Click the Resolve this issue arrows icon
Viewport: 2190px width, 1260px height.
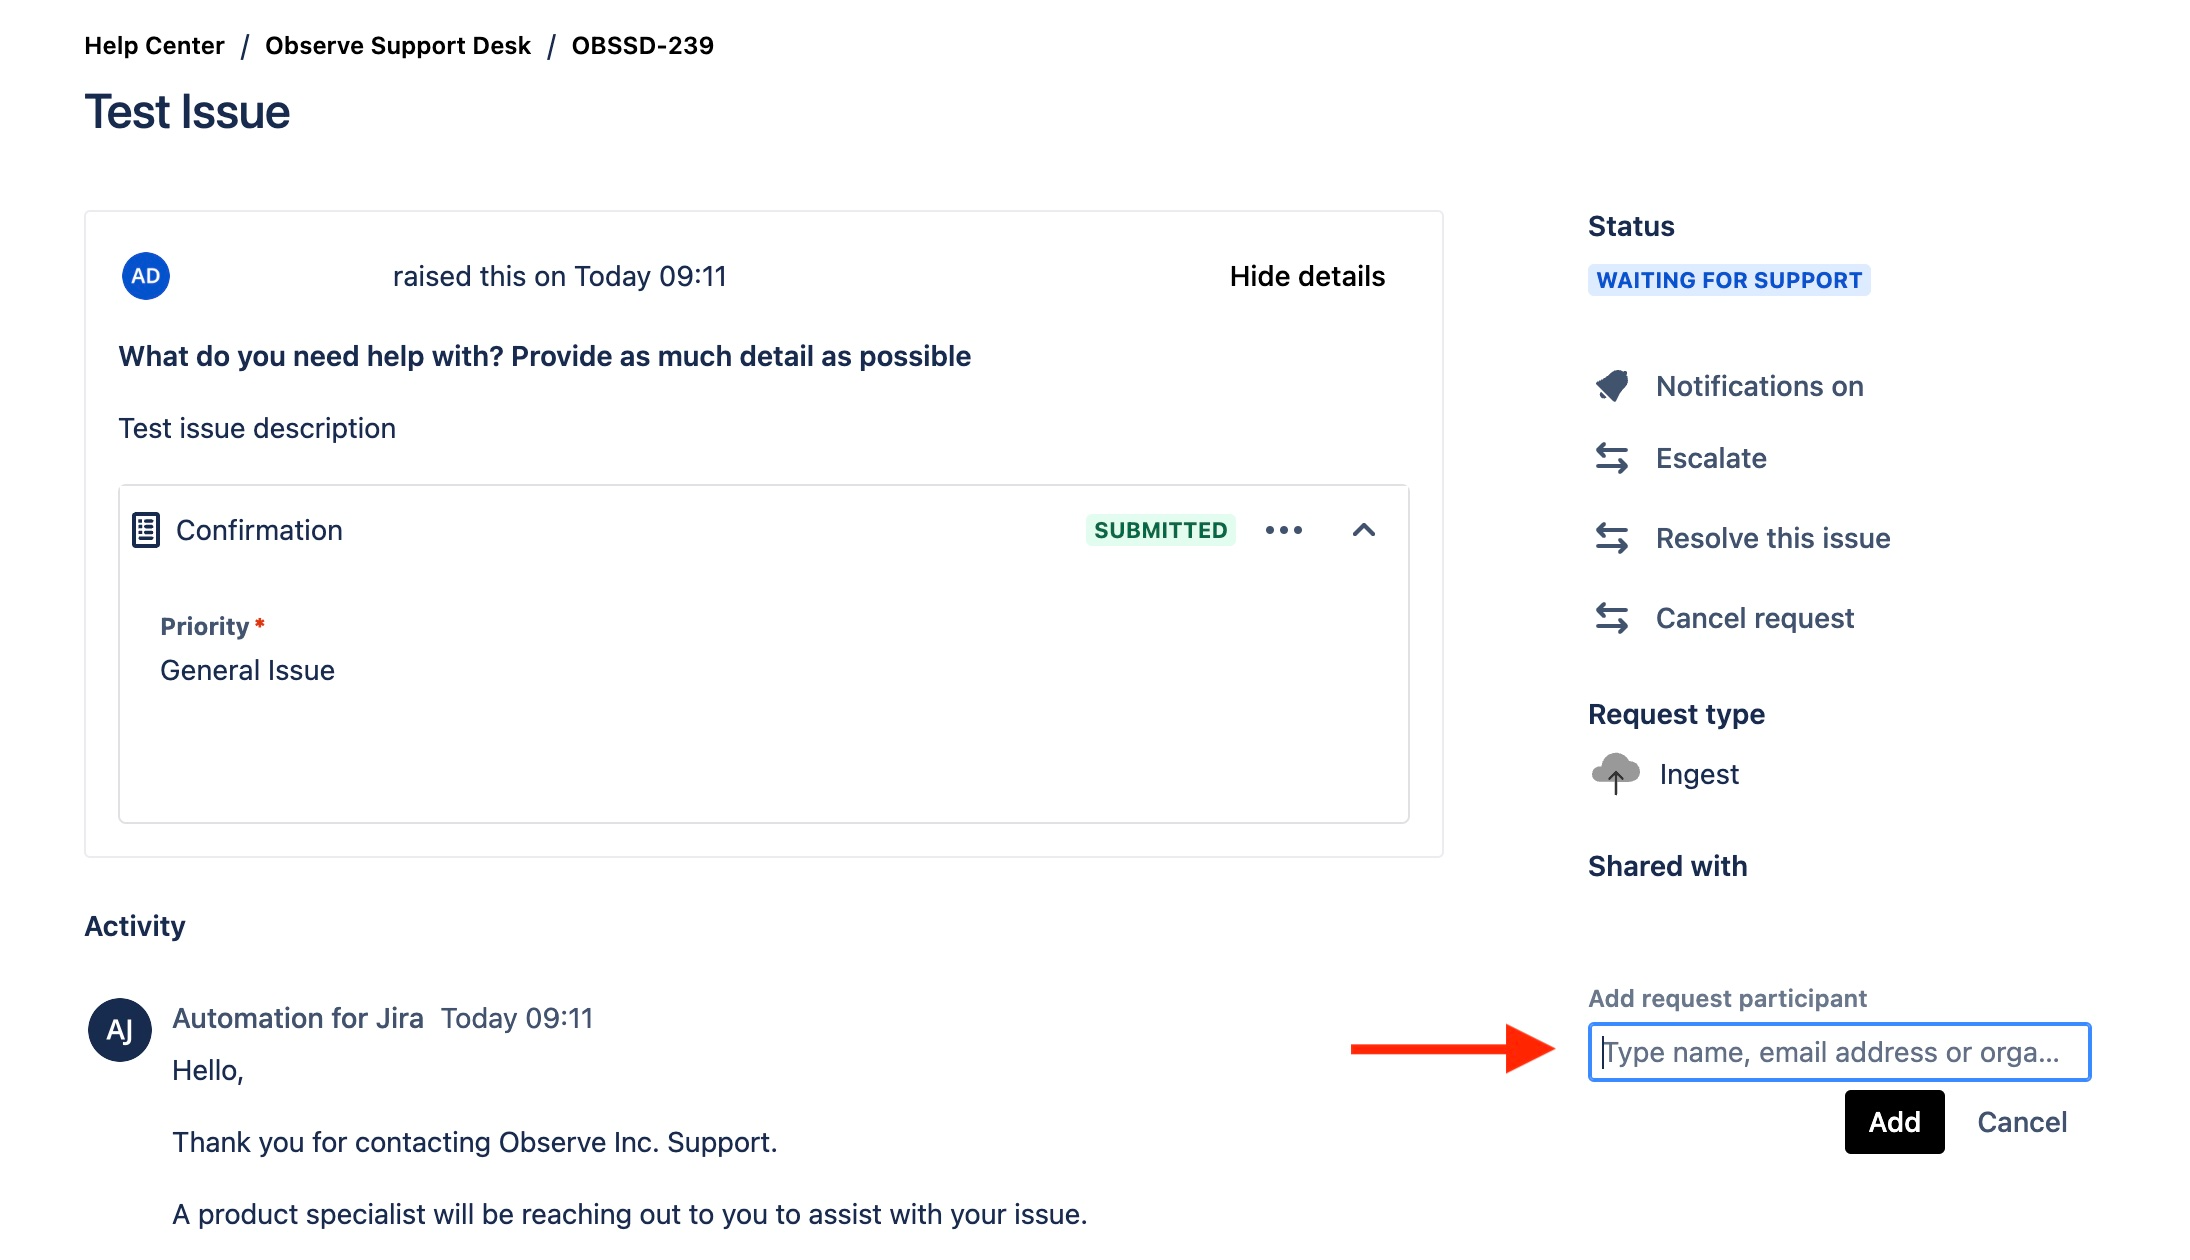coord(1612,538)
